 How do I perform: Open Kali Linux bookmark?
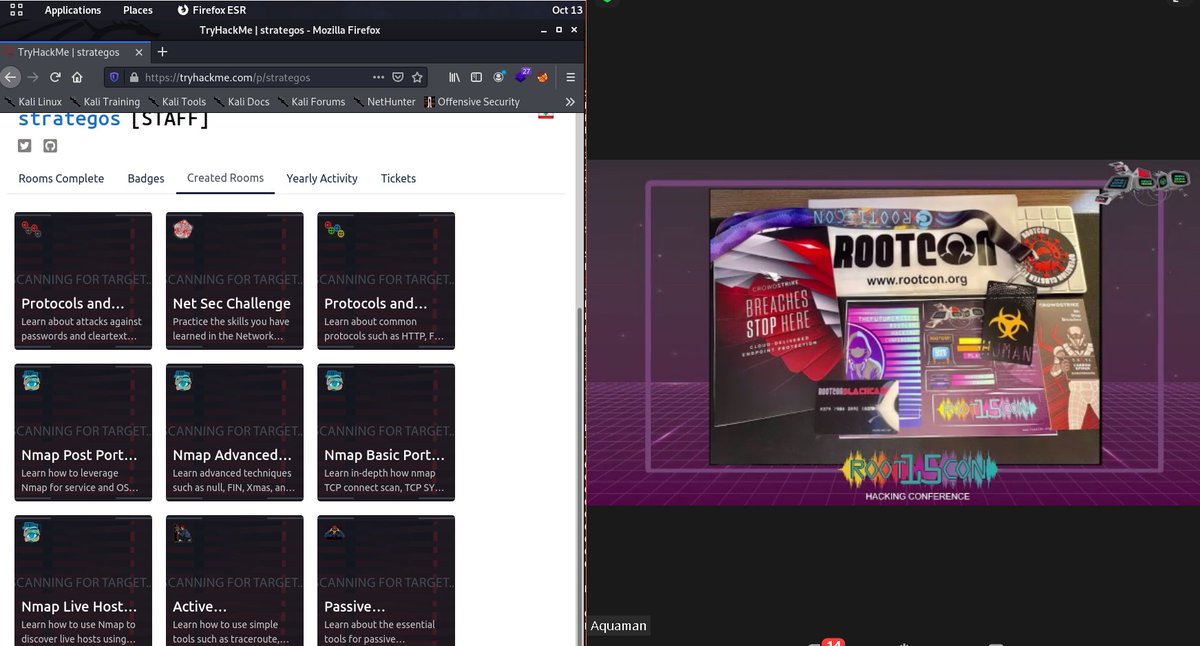33,102
